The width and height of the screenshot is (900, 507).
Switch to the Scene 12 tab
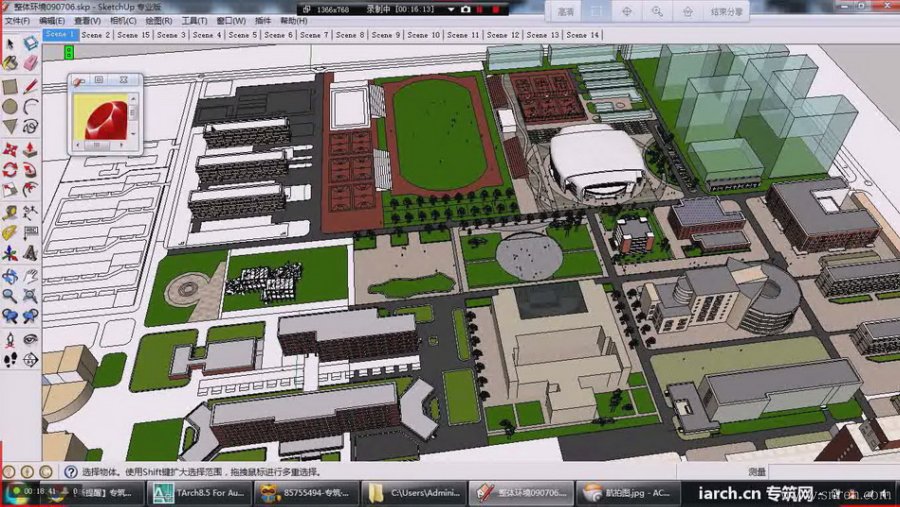(503, 35)
